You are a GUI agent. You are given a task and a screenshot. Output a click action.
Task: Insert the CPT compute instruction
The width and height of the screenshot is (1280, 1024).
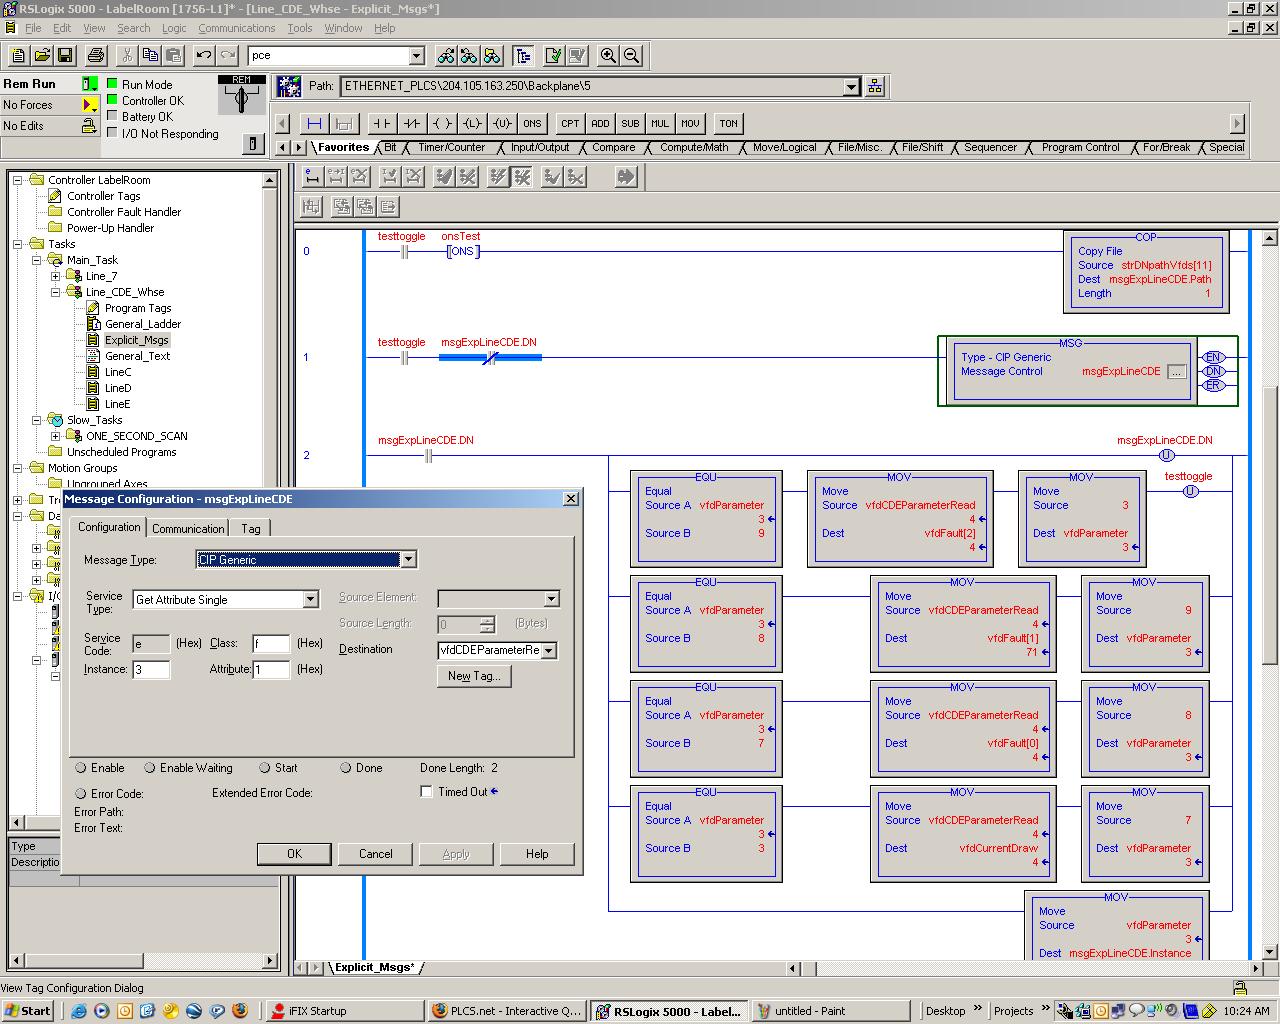click(x=570, y=123)
